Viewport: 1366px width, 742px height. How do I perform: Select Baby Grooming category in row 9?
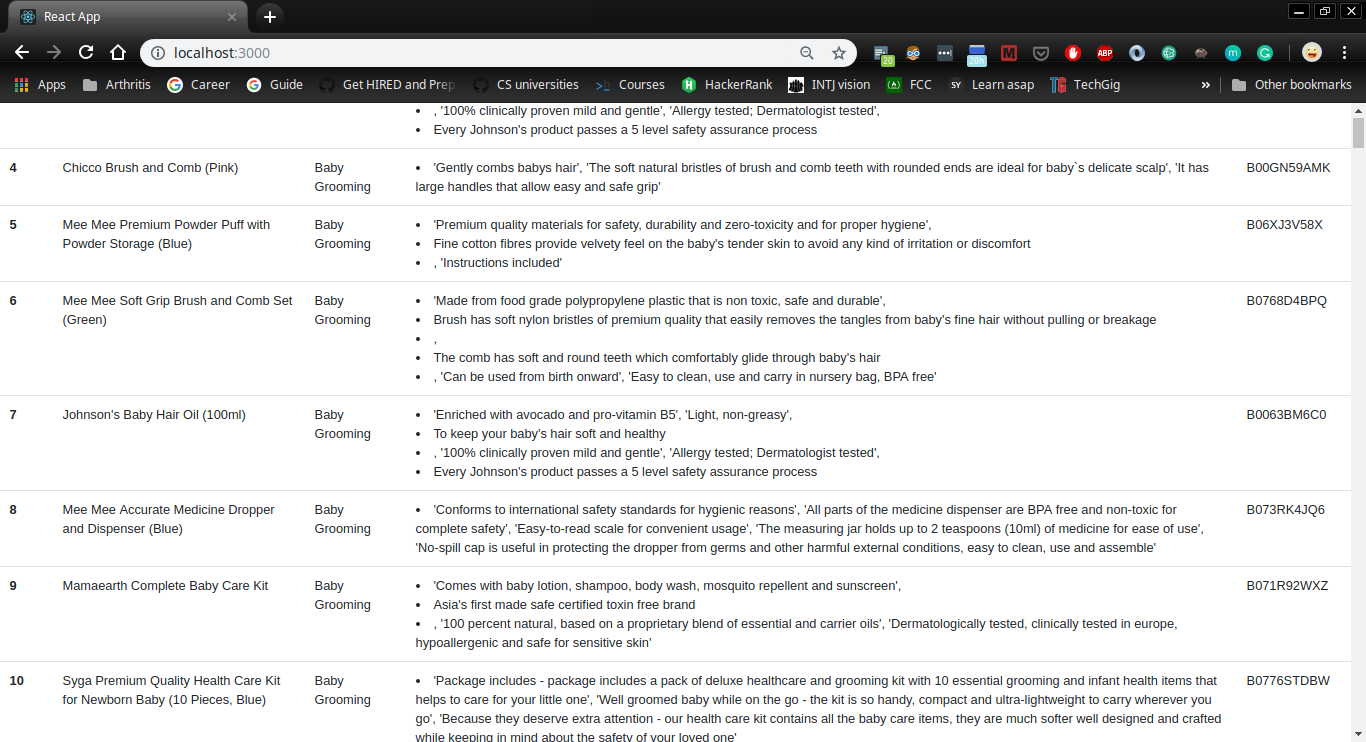[342, 595]
